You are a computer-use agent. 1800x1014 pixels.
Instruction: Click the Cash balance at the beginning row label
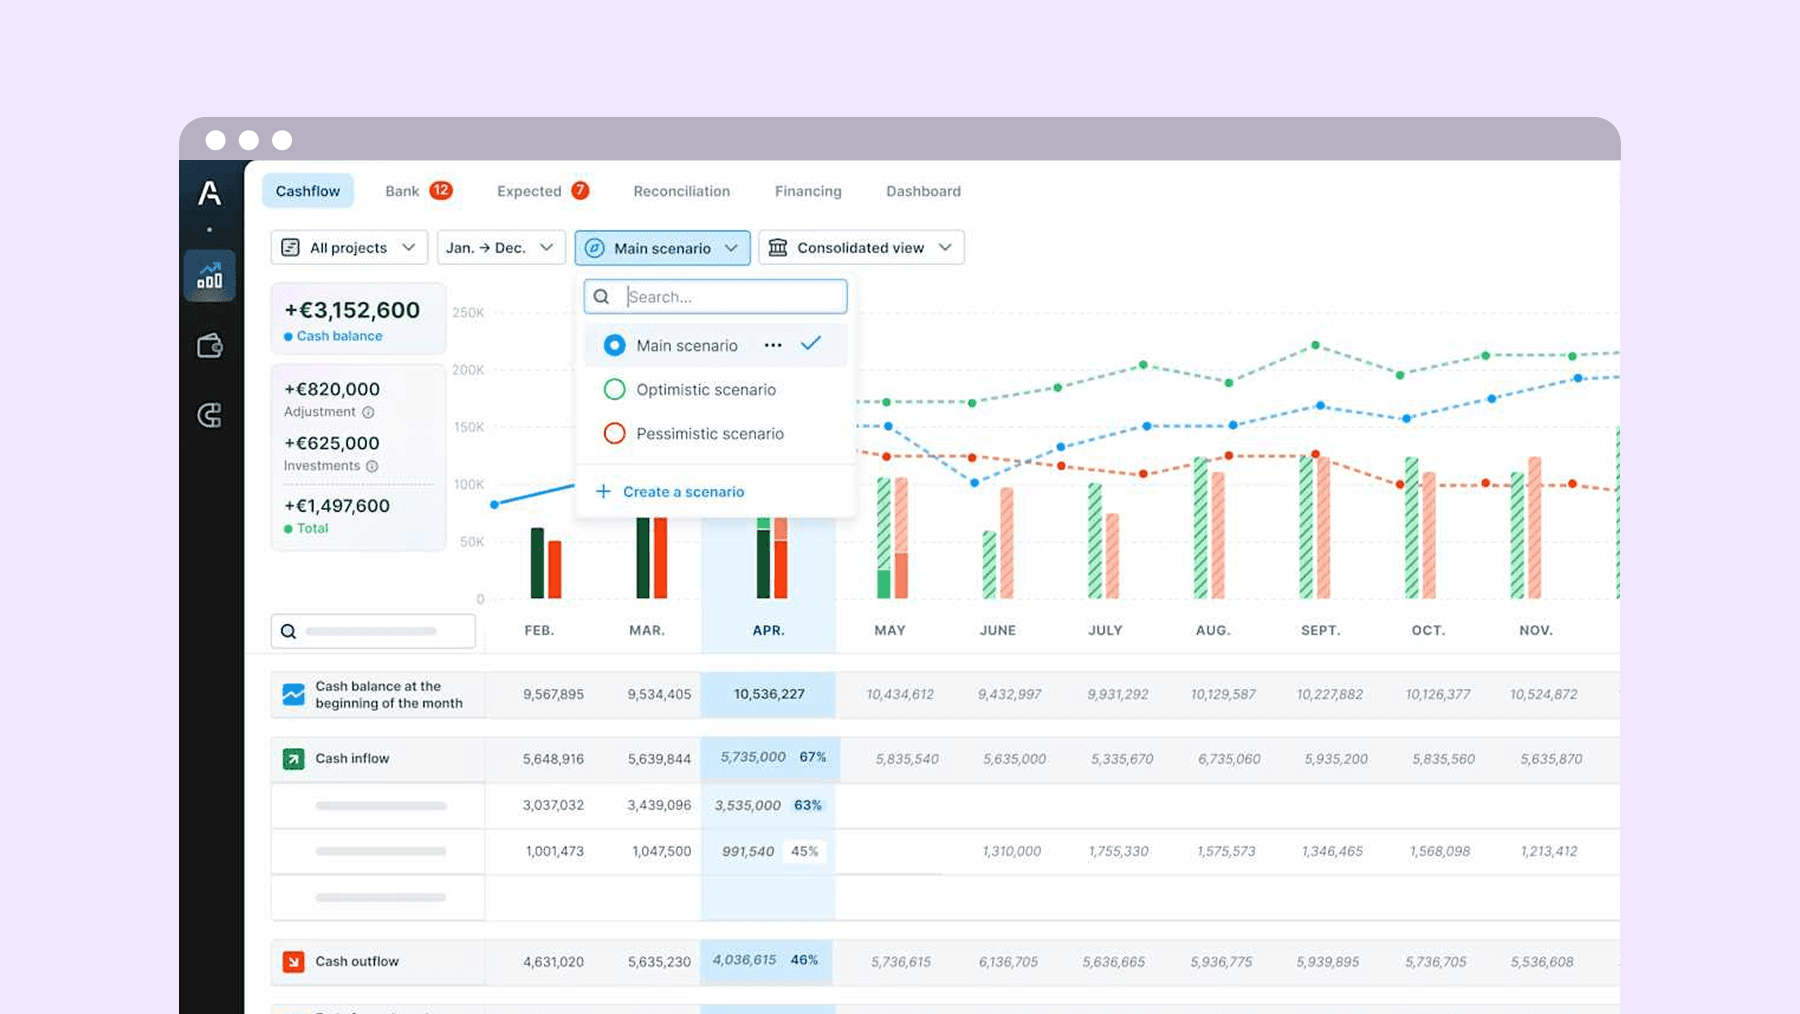[389, 694]
